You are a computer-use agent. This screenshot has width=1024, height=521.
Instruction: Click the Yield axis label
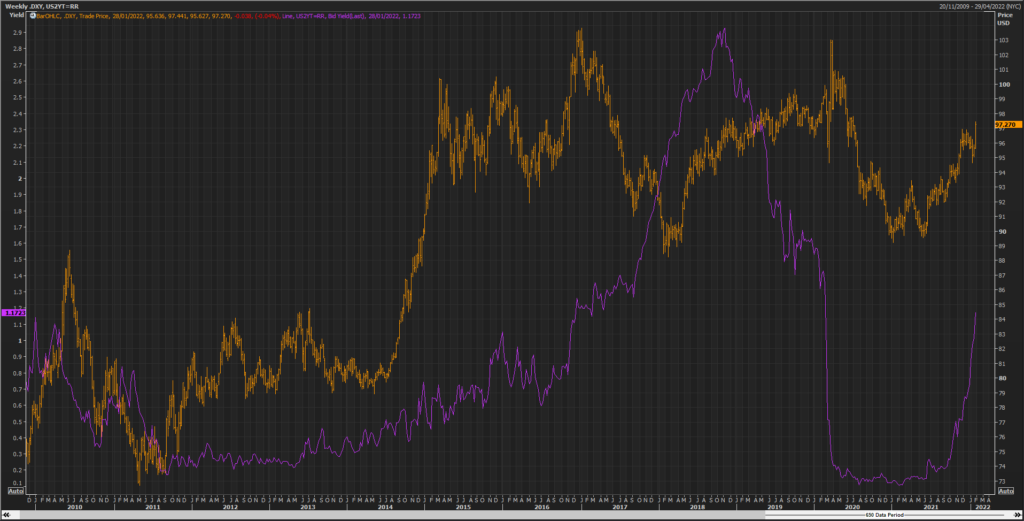[x=16, y=15]
